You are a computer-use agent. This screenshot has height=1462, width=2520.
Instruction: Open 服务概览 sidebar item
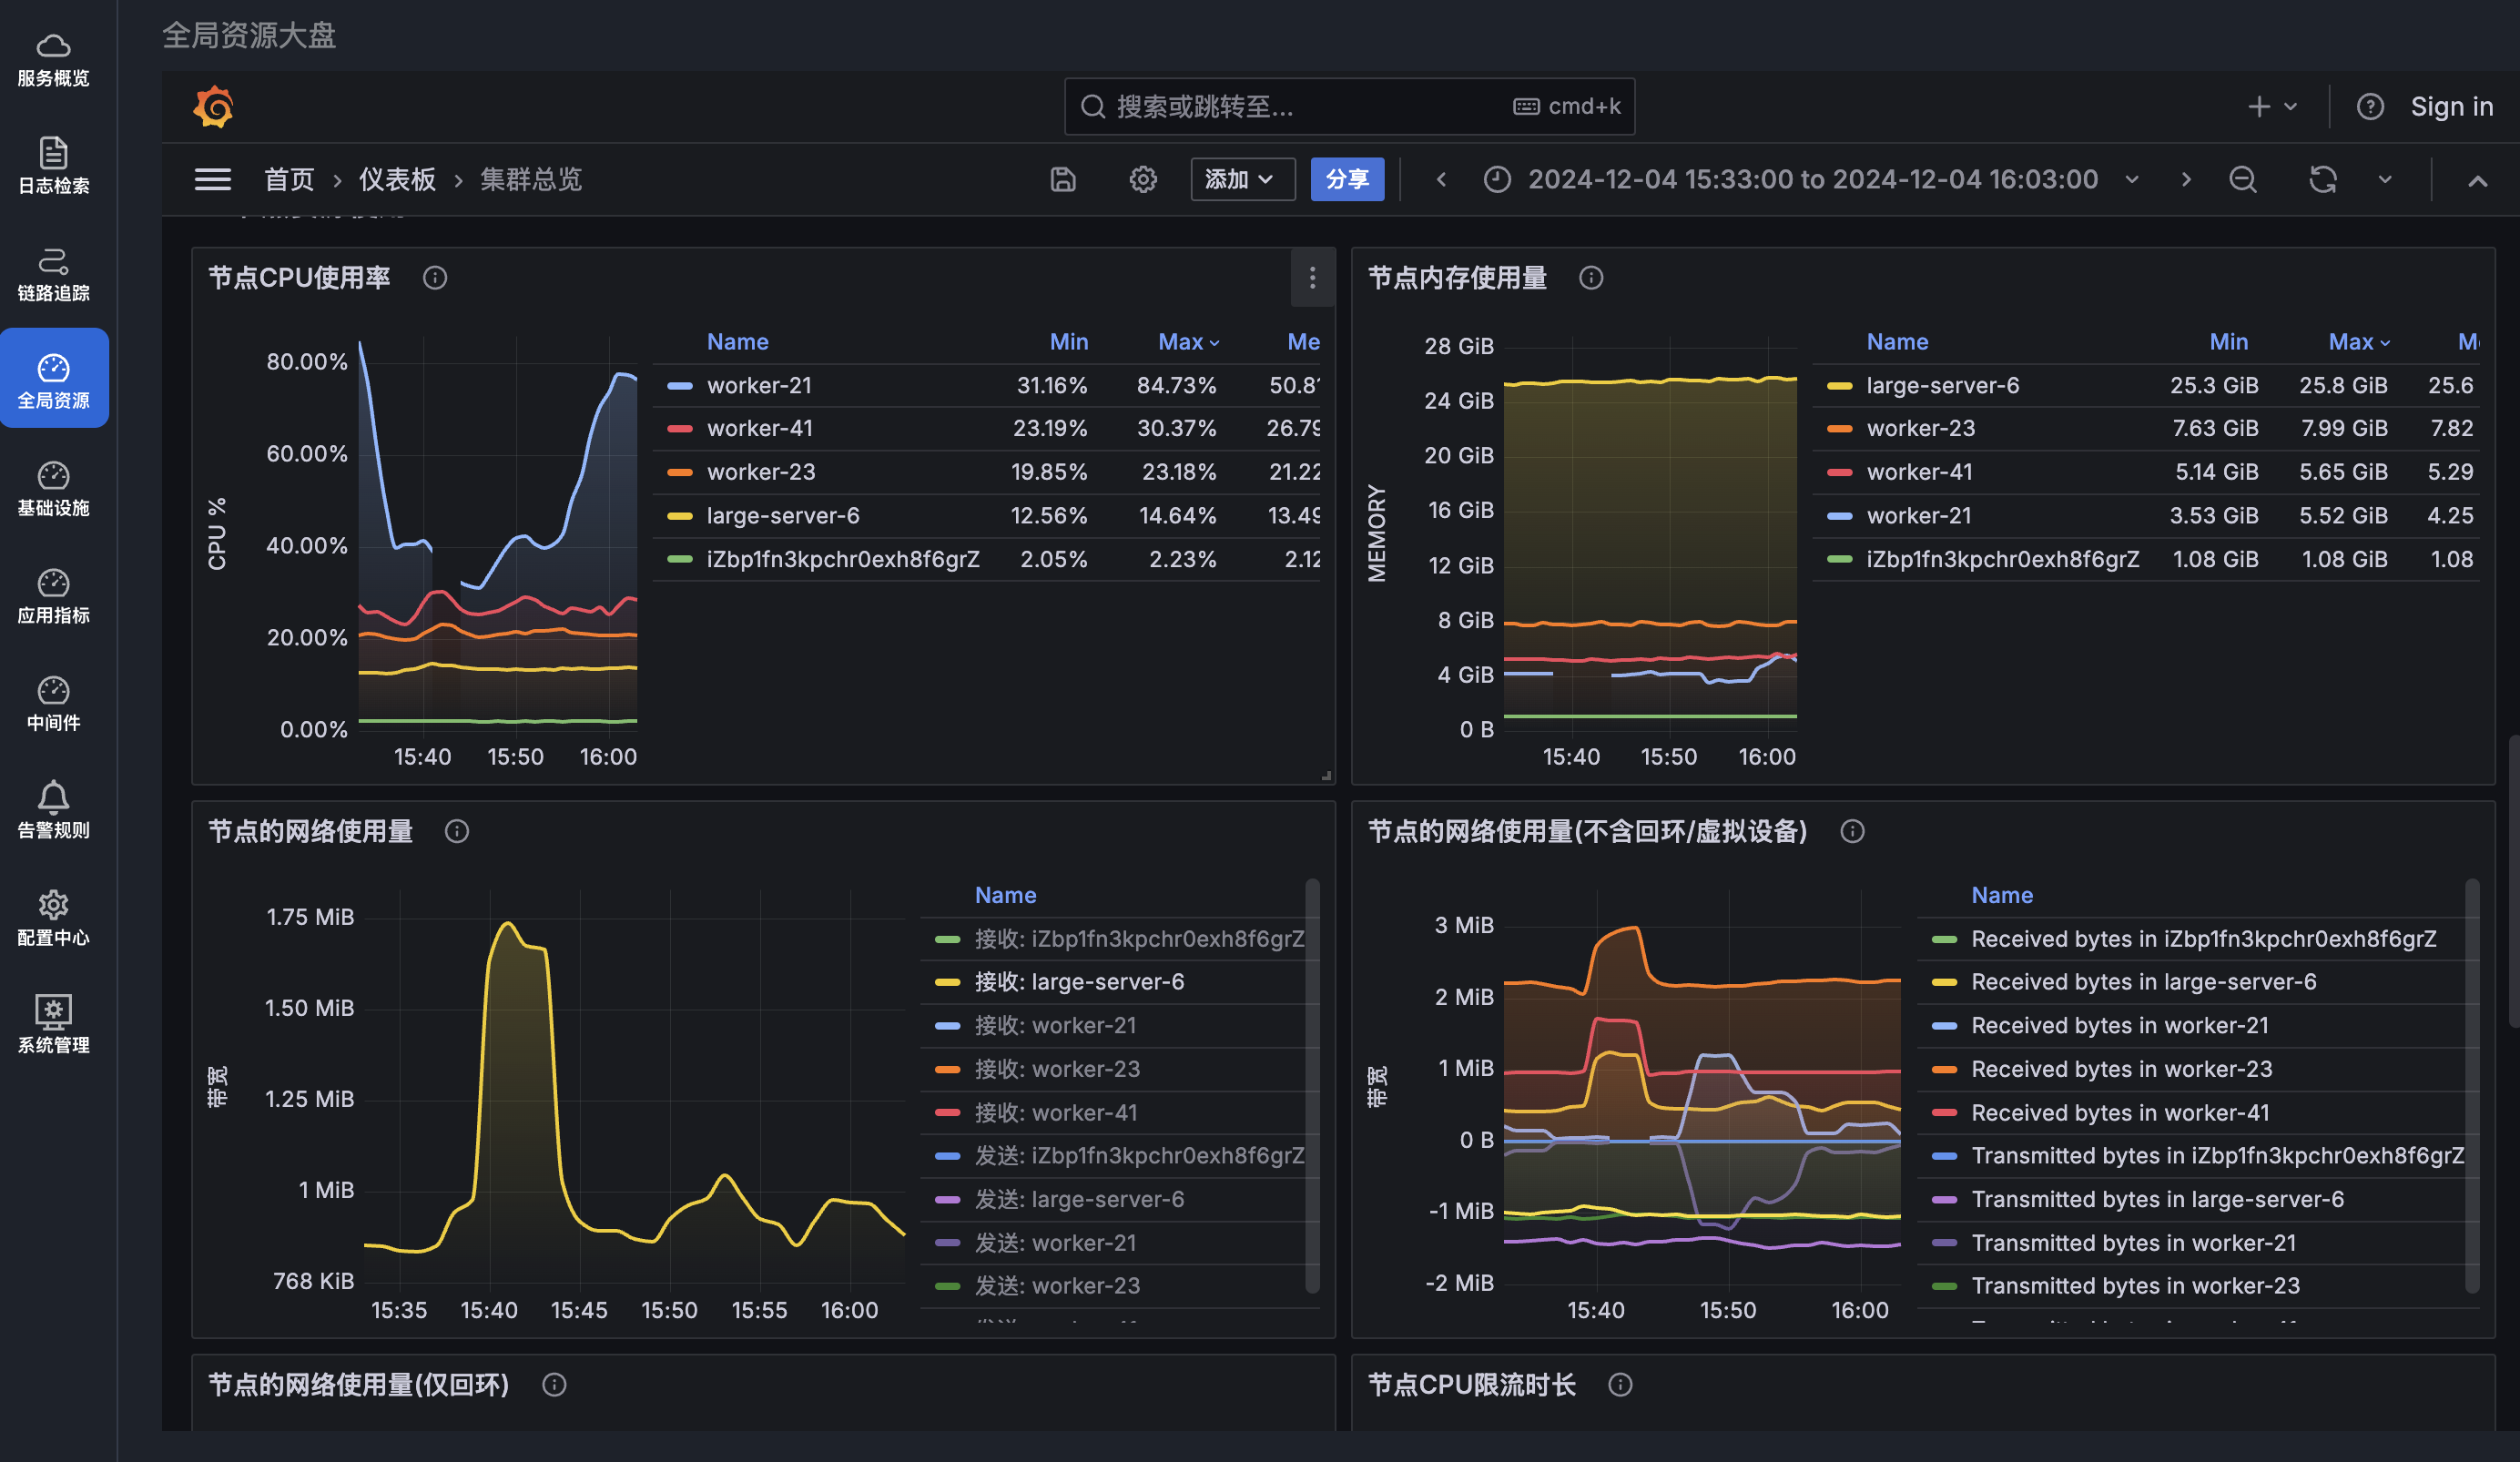(54, 60)
